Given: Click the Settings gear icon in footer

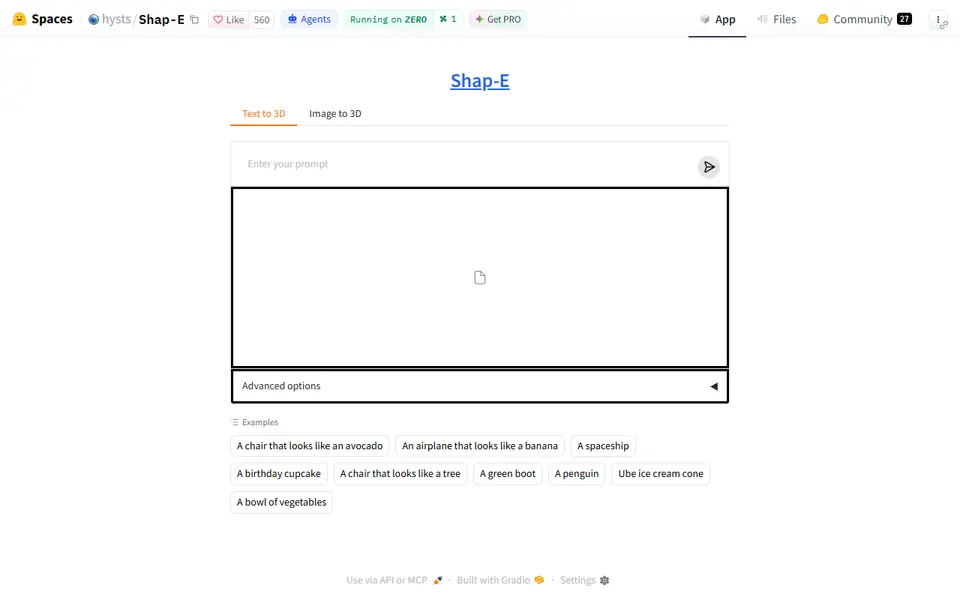Looking at the screenshot, I should [604, 580].
